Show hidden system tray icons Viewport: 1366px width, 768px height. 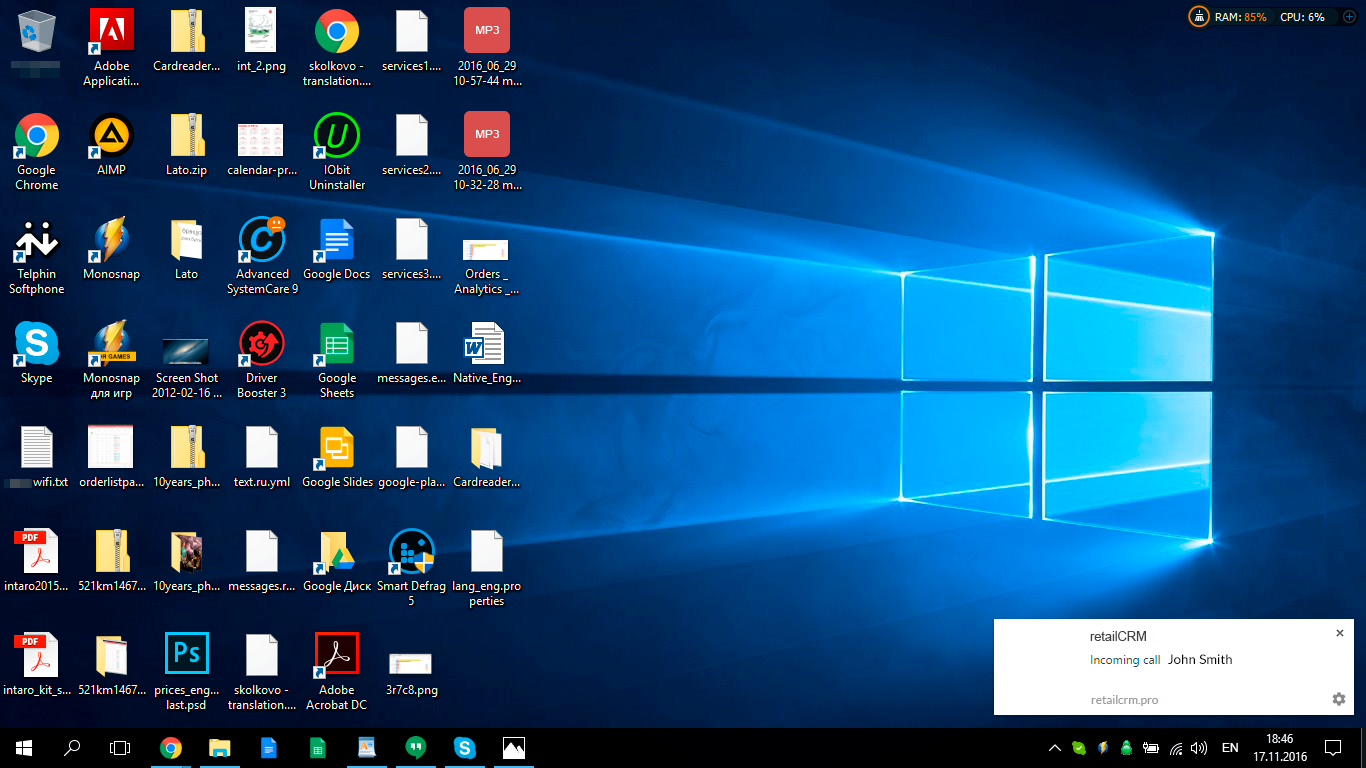tap(1054, 748)
